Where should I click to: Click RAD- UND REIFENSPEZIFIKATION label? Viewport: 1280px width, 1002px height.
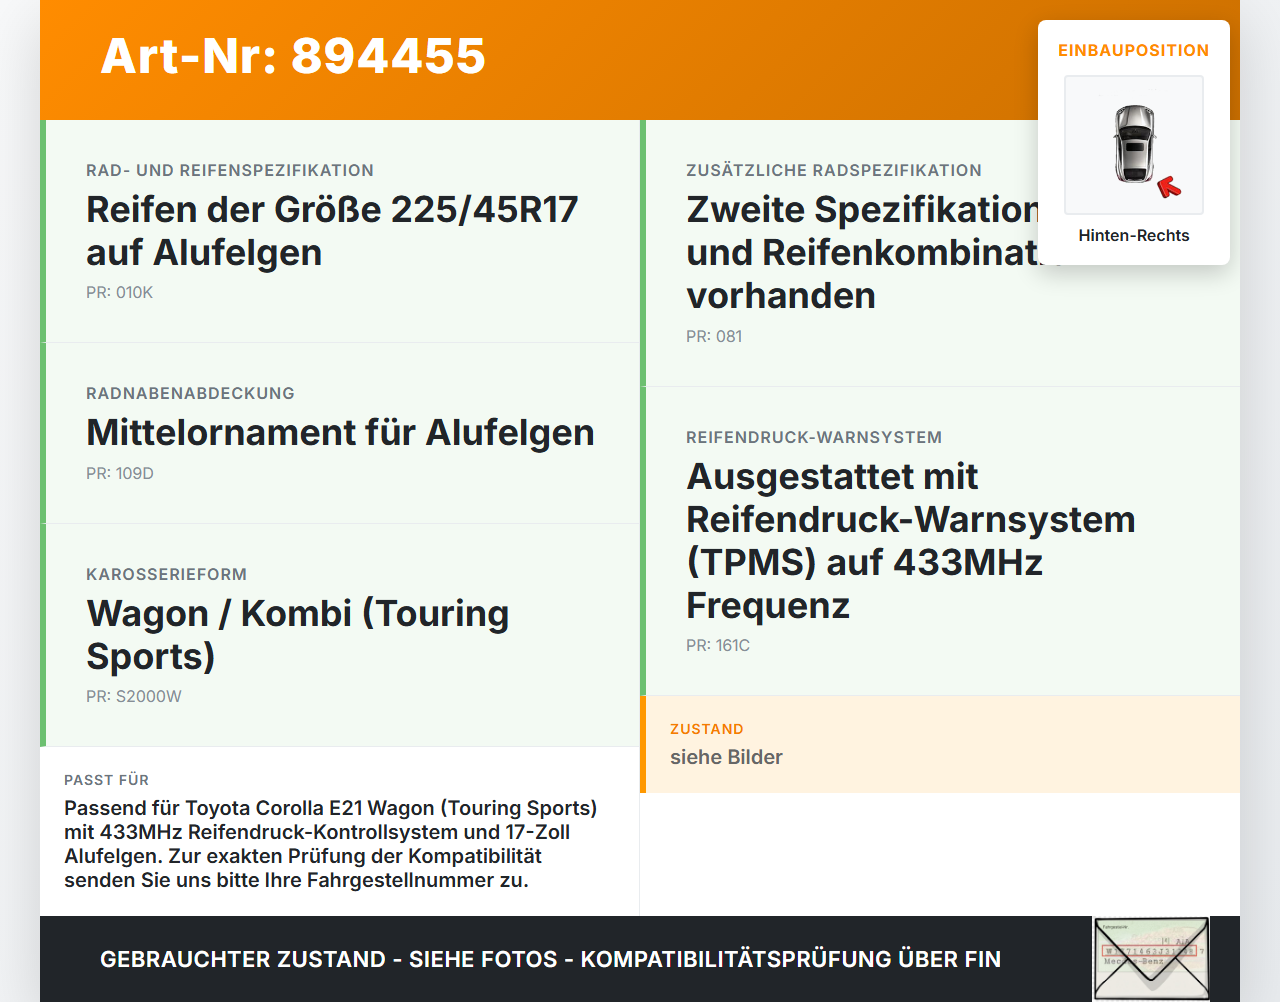(230, 171)
